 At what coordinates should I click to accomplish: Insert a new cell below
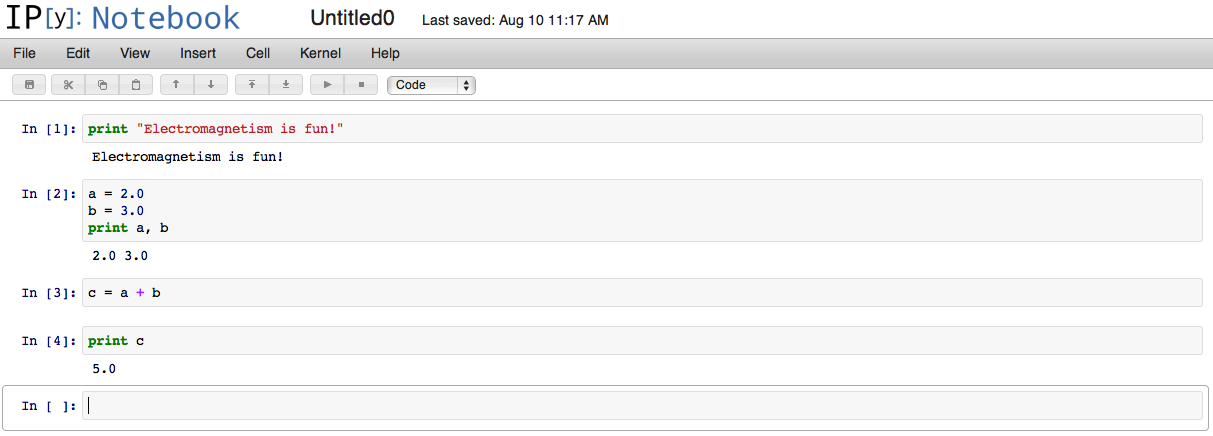(x=286, y=85)
